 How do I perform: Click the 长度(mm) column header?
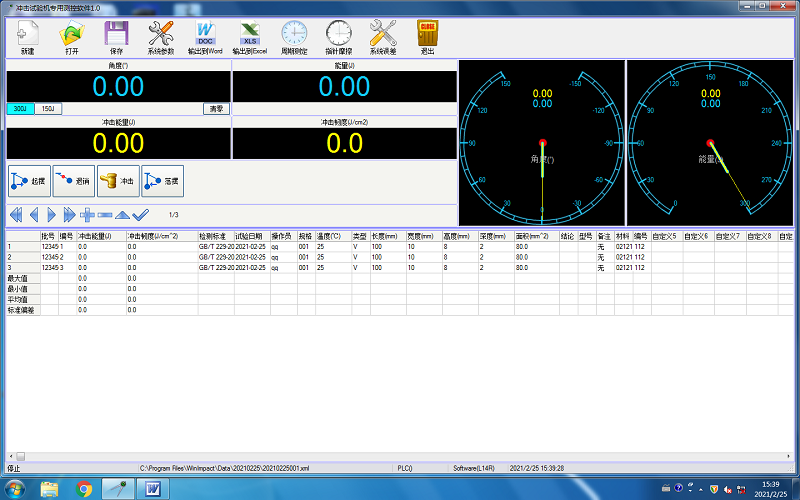(388, 236)
